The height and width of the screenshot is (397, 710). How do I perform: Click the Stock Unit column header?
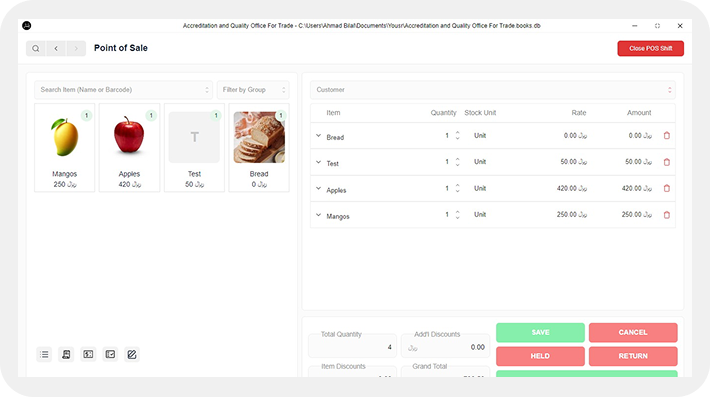pos(480,113)
